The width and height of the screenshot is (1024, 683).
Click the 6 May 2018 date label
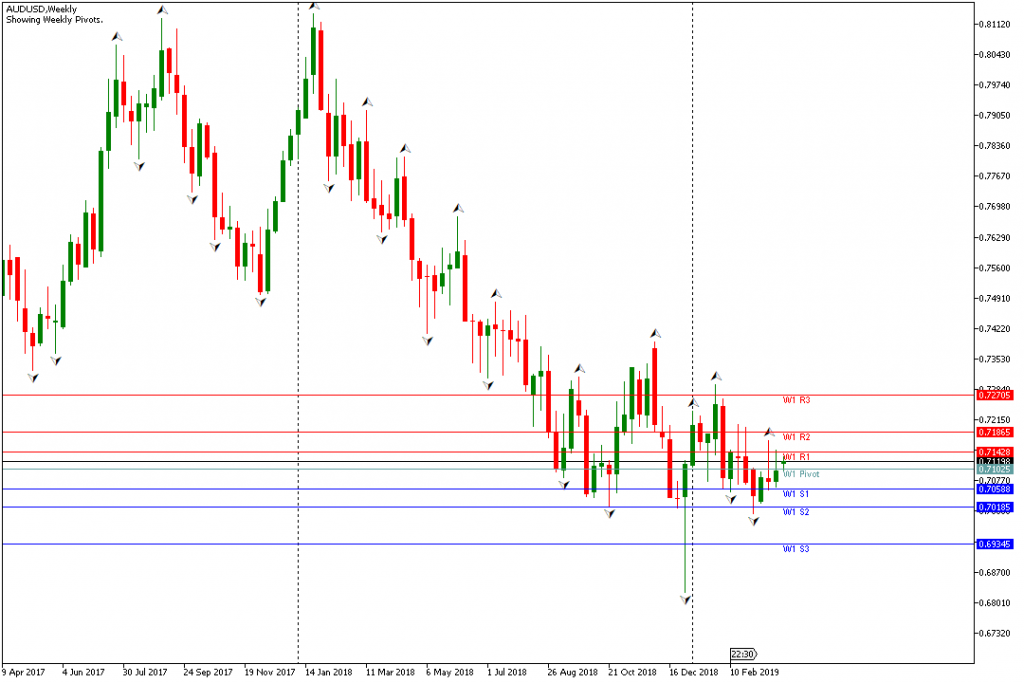click(449, 673)
